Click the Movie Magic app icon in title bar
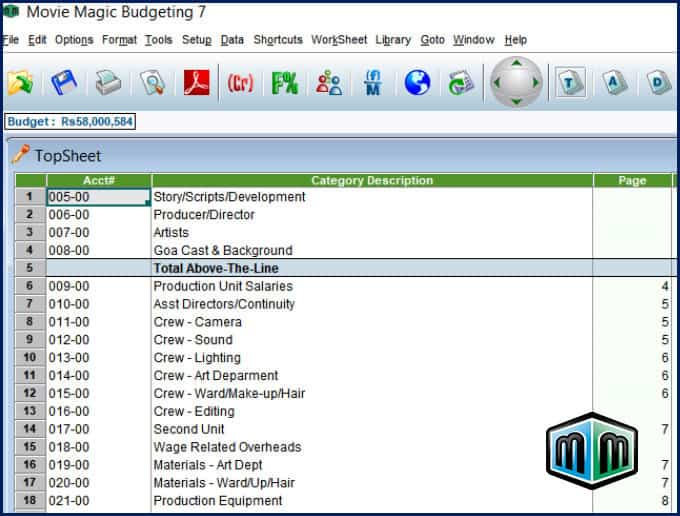The width and height of the screenshot is (680, 516). [x=11, y=12]
